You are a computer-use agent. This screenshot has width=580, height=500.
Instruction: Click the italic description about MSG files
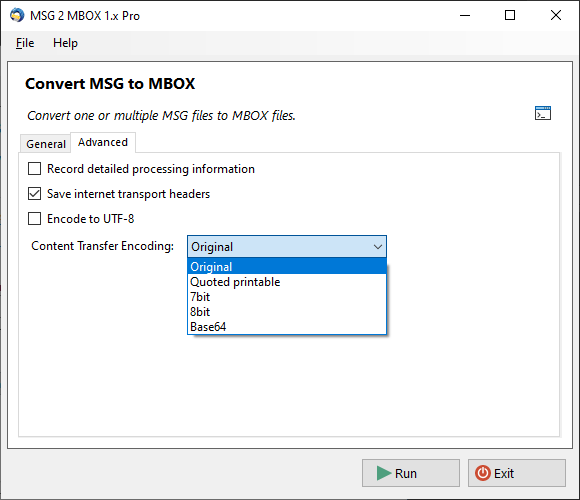click(x=161, y=116)
